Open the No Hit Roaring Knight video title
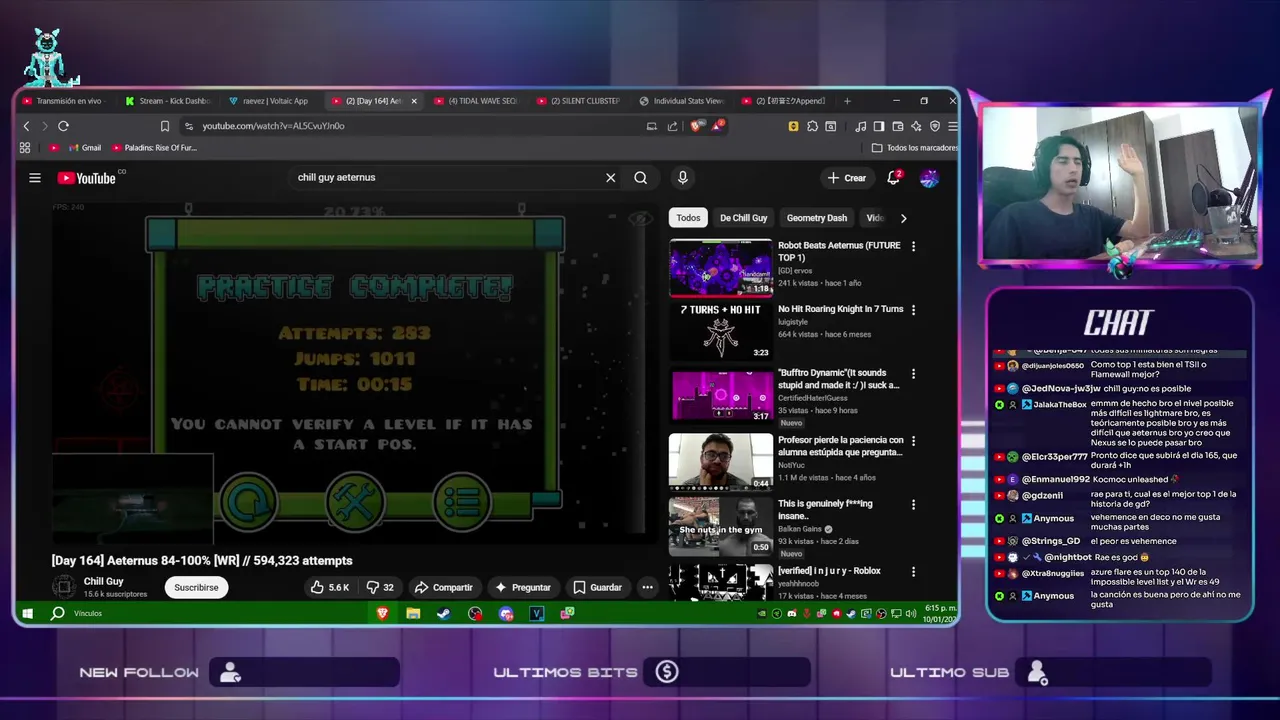Image resolution: width=1280 pixels, height=720 pixels. (x=840, y=309)
